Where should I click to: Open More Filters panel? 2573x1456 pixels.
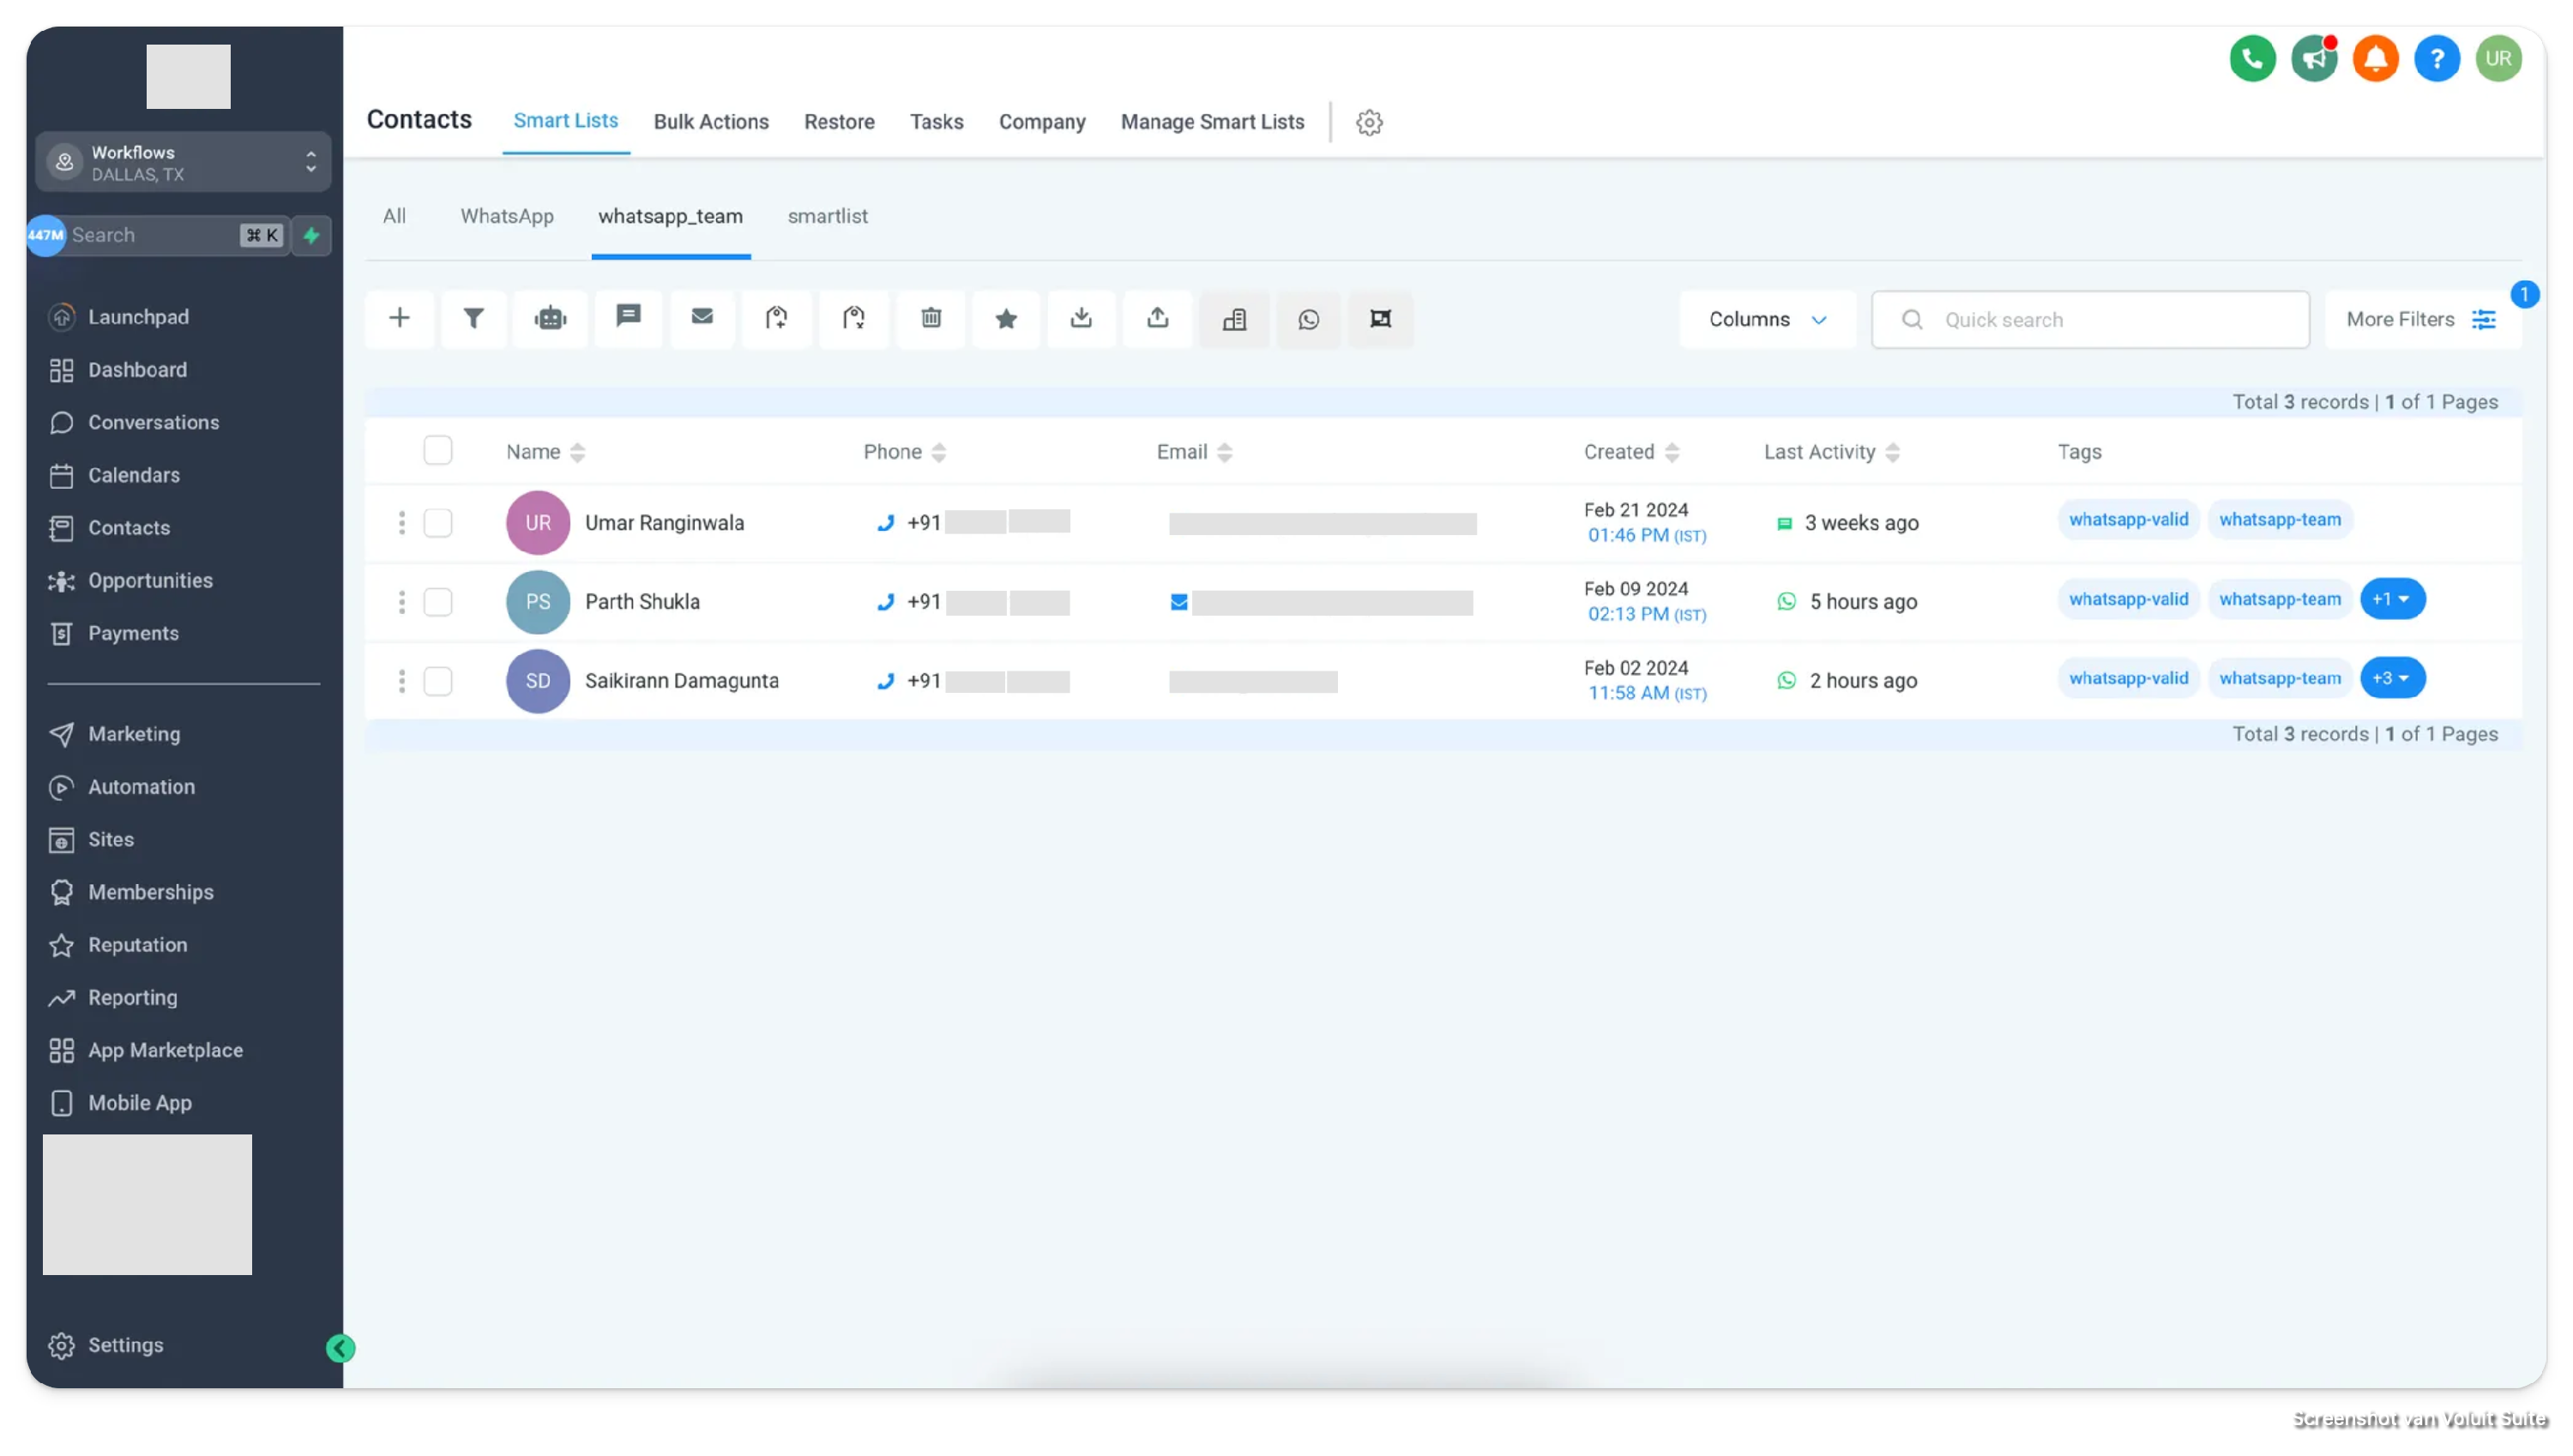[x=2420, y=320]
